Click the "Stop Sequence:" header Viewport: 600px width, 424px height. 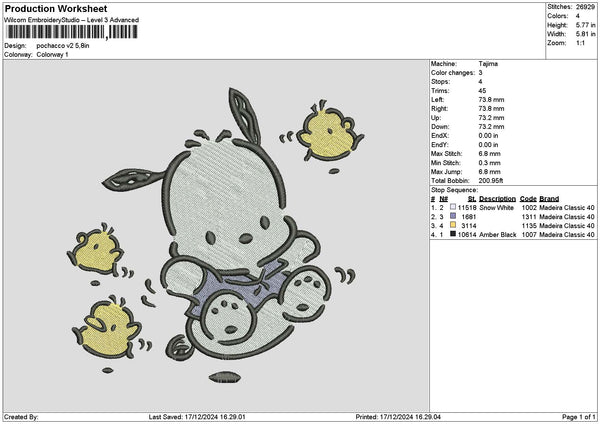coord(455,190)
